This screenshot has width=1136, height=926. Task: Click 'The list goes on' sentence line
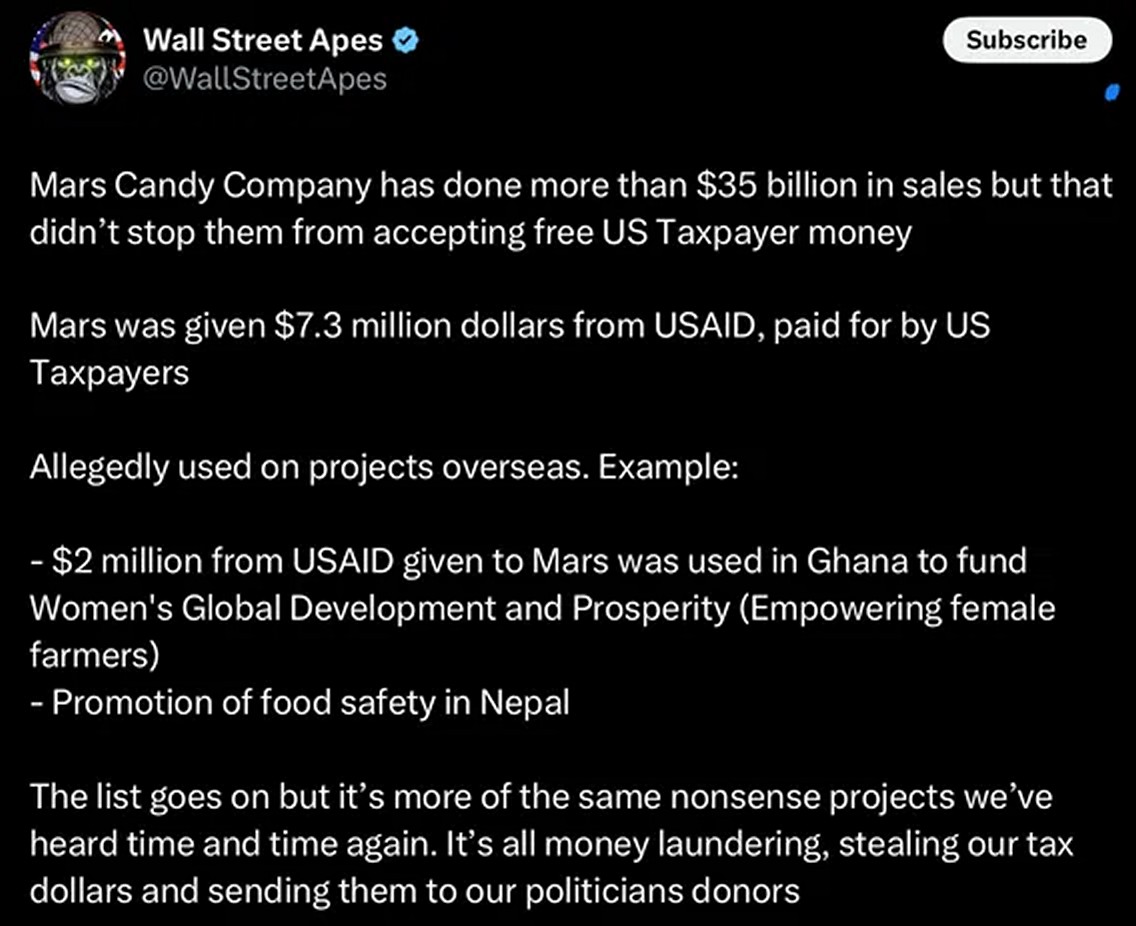point(541,798)
